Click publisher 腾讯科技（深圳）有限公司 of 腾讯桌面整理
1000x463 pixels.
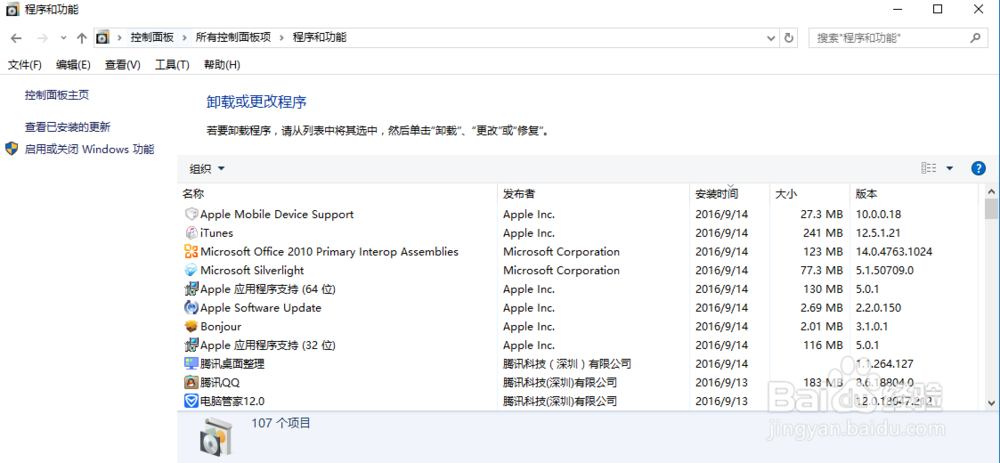[x=567, y=364]
